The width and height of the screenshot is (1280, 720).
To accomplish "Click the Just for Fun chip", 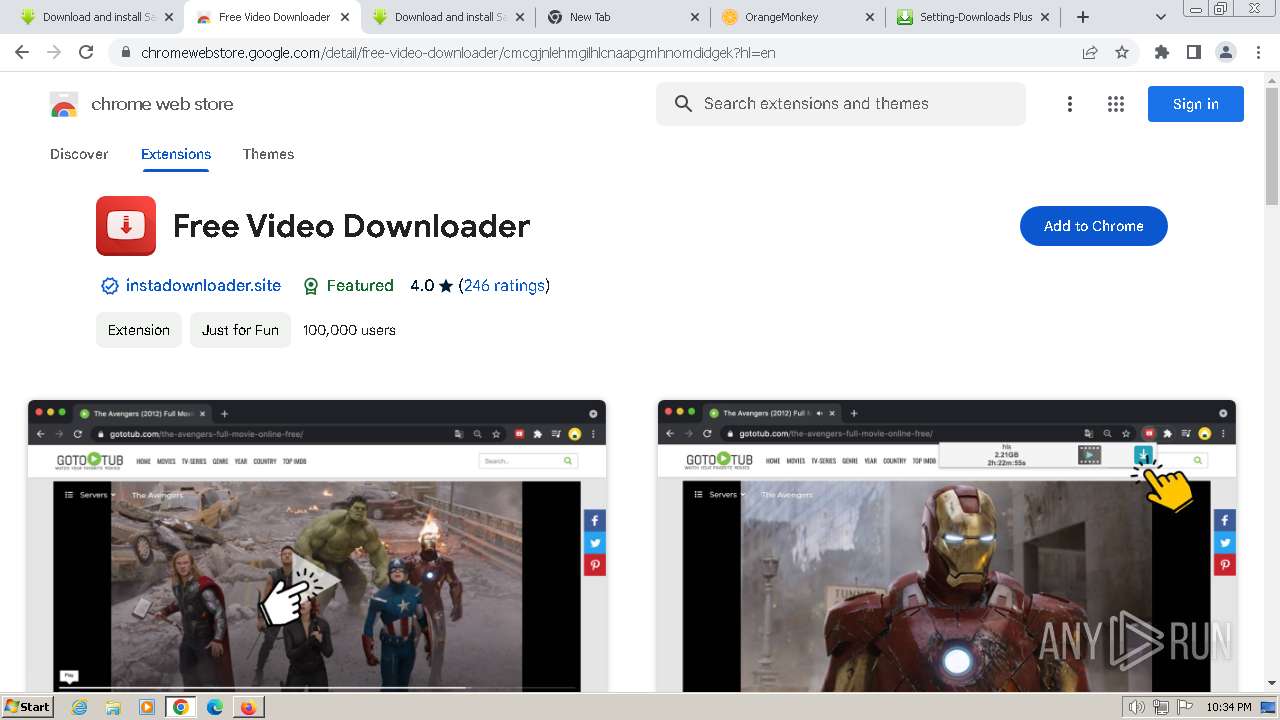I will 240,330.
